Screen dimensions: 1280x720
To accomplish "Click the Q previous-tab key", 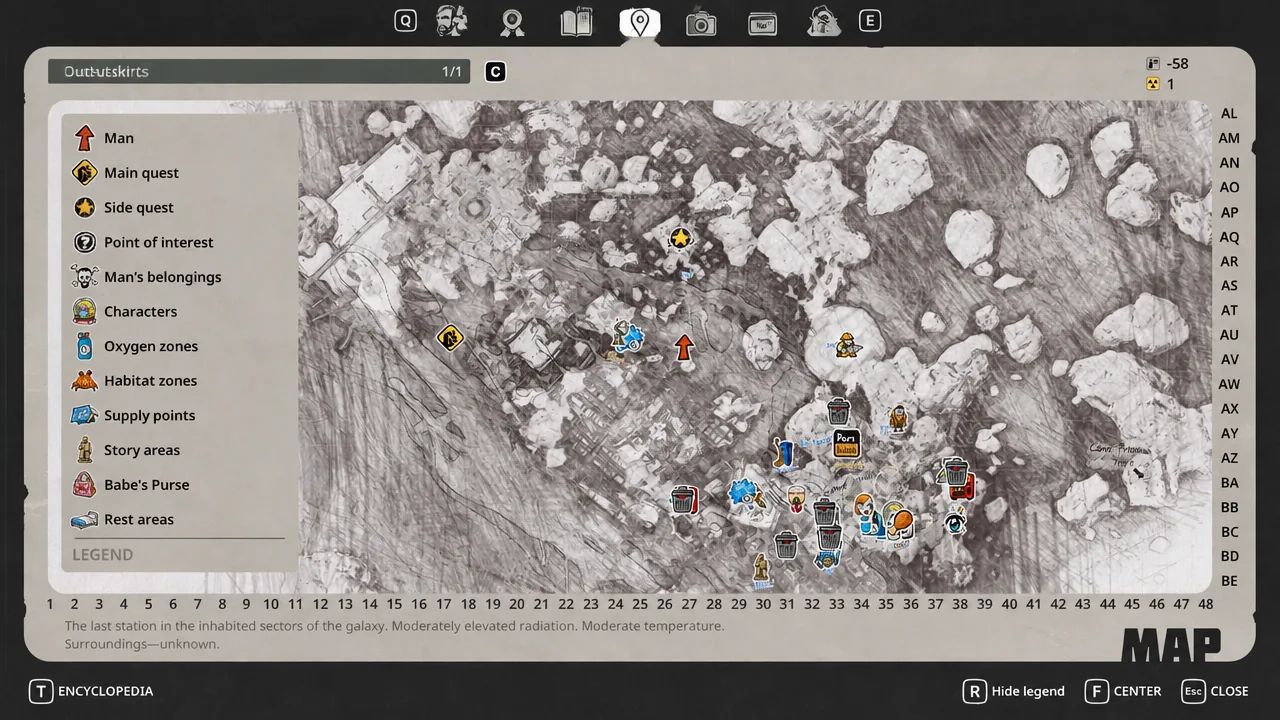I will pos(405,21).
